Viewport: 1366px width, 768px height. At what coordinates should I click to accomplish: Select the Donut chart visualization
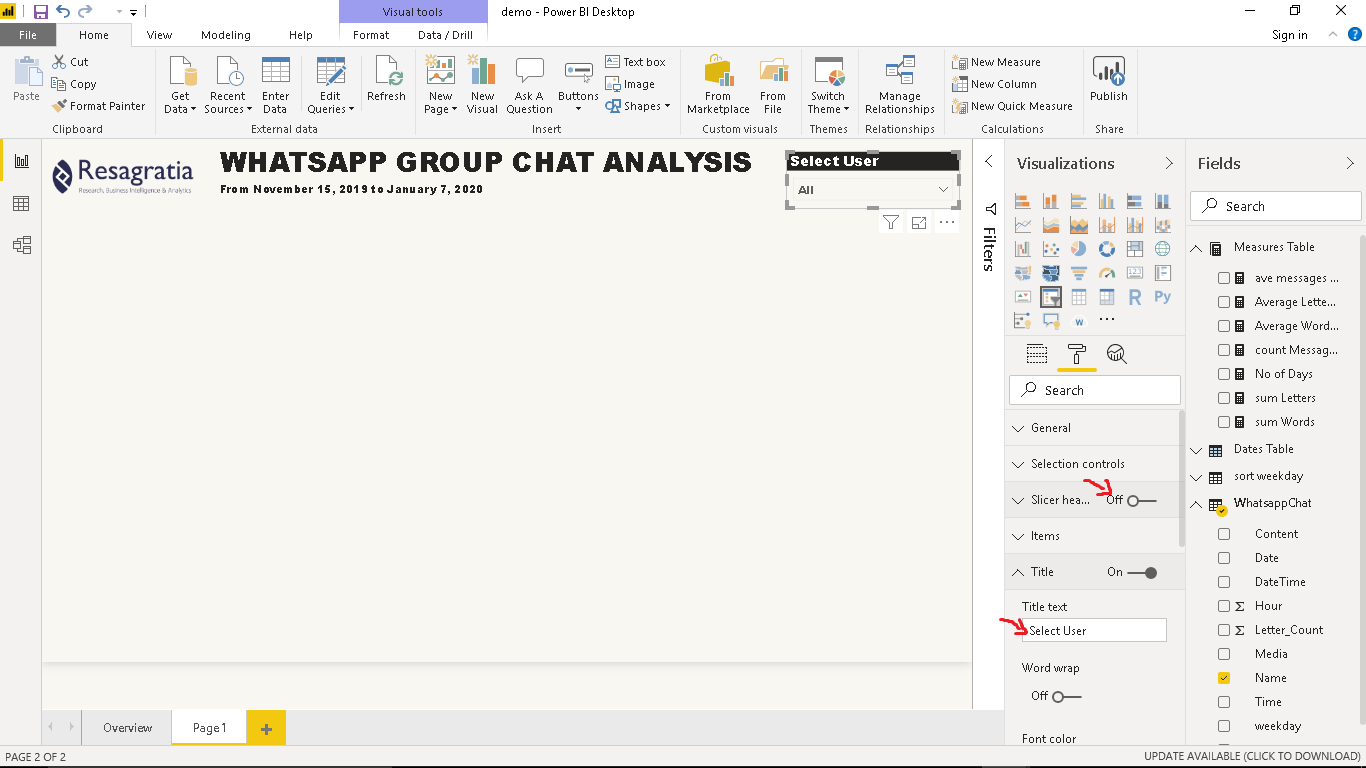pyautogui.click(x=1106, y=249)
